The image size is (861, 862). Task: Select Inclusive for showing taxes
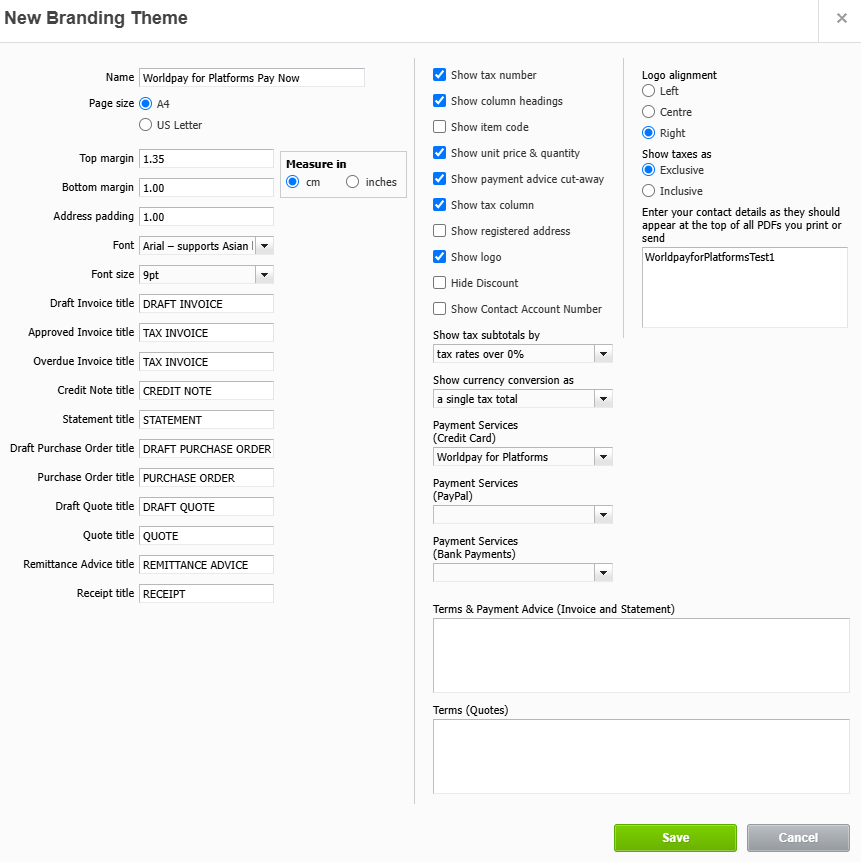(x=649, y=191)
